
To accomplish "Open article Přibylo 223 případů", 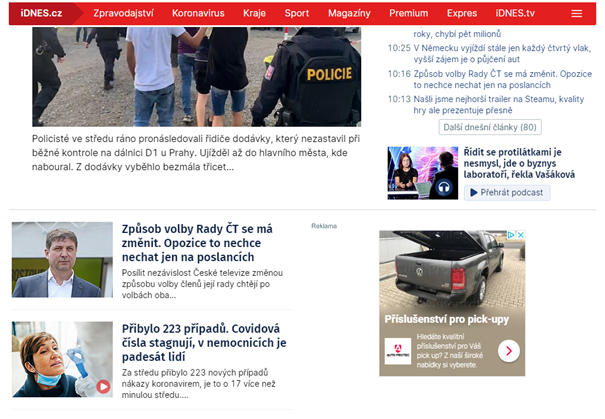I will (204, 343).
